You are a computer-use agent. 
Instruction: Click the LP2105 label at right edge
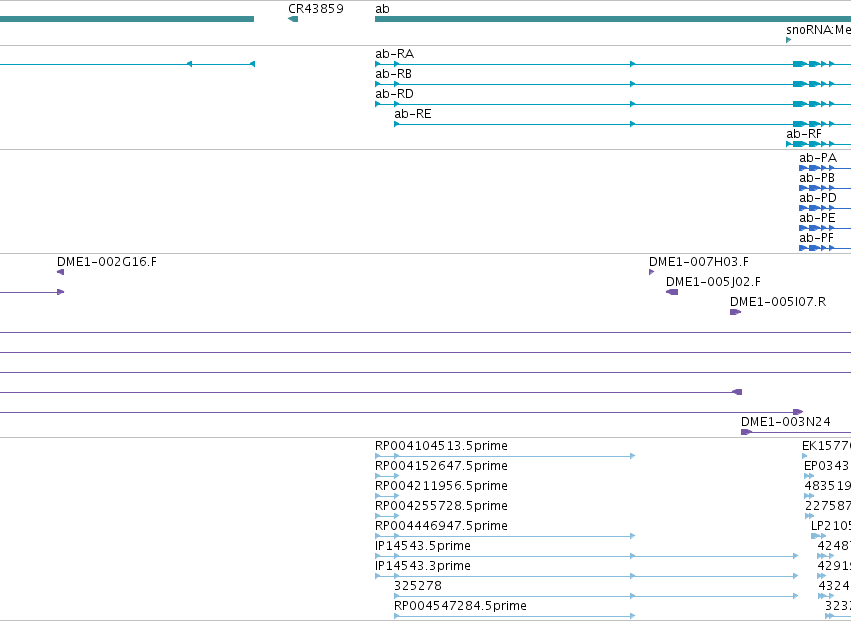pyautogui.click(x=831, y=526)
